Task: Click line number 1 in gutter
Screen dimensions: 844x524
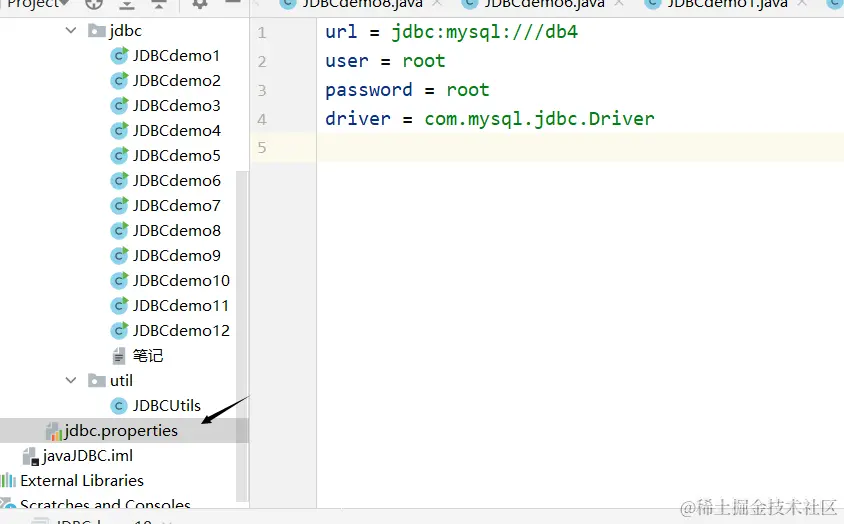Action: (262, 33)
